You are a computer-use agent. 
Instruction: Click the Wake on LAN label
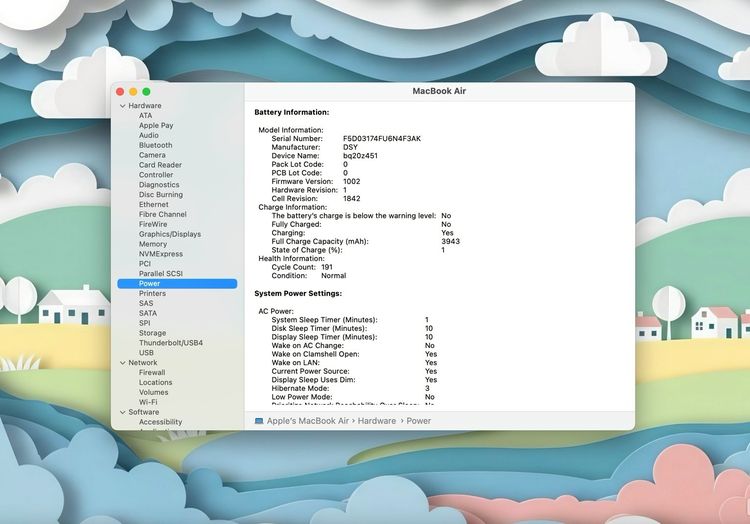coord(295,363)
